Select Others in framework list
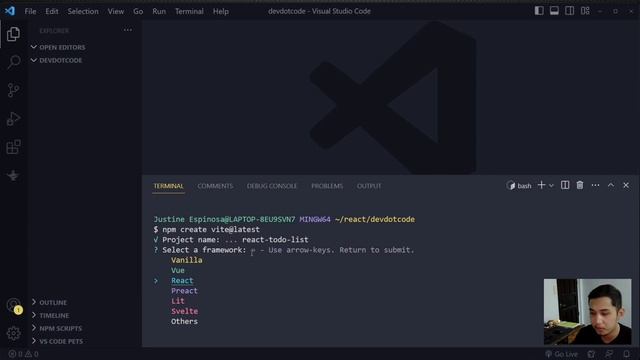 (x=184, y=321)
